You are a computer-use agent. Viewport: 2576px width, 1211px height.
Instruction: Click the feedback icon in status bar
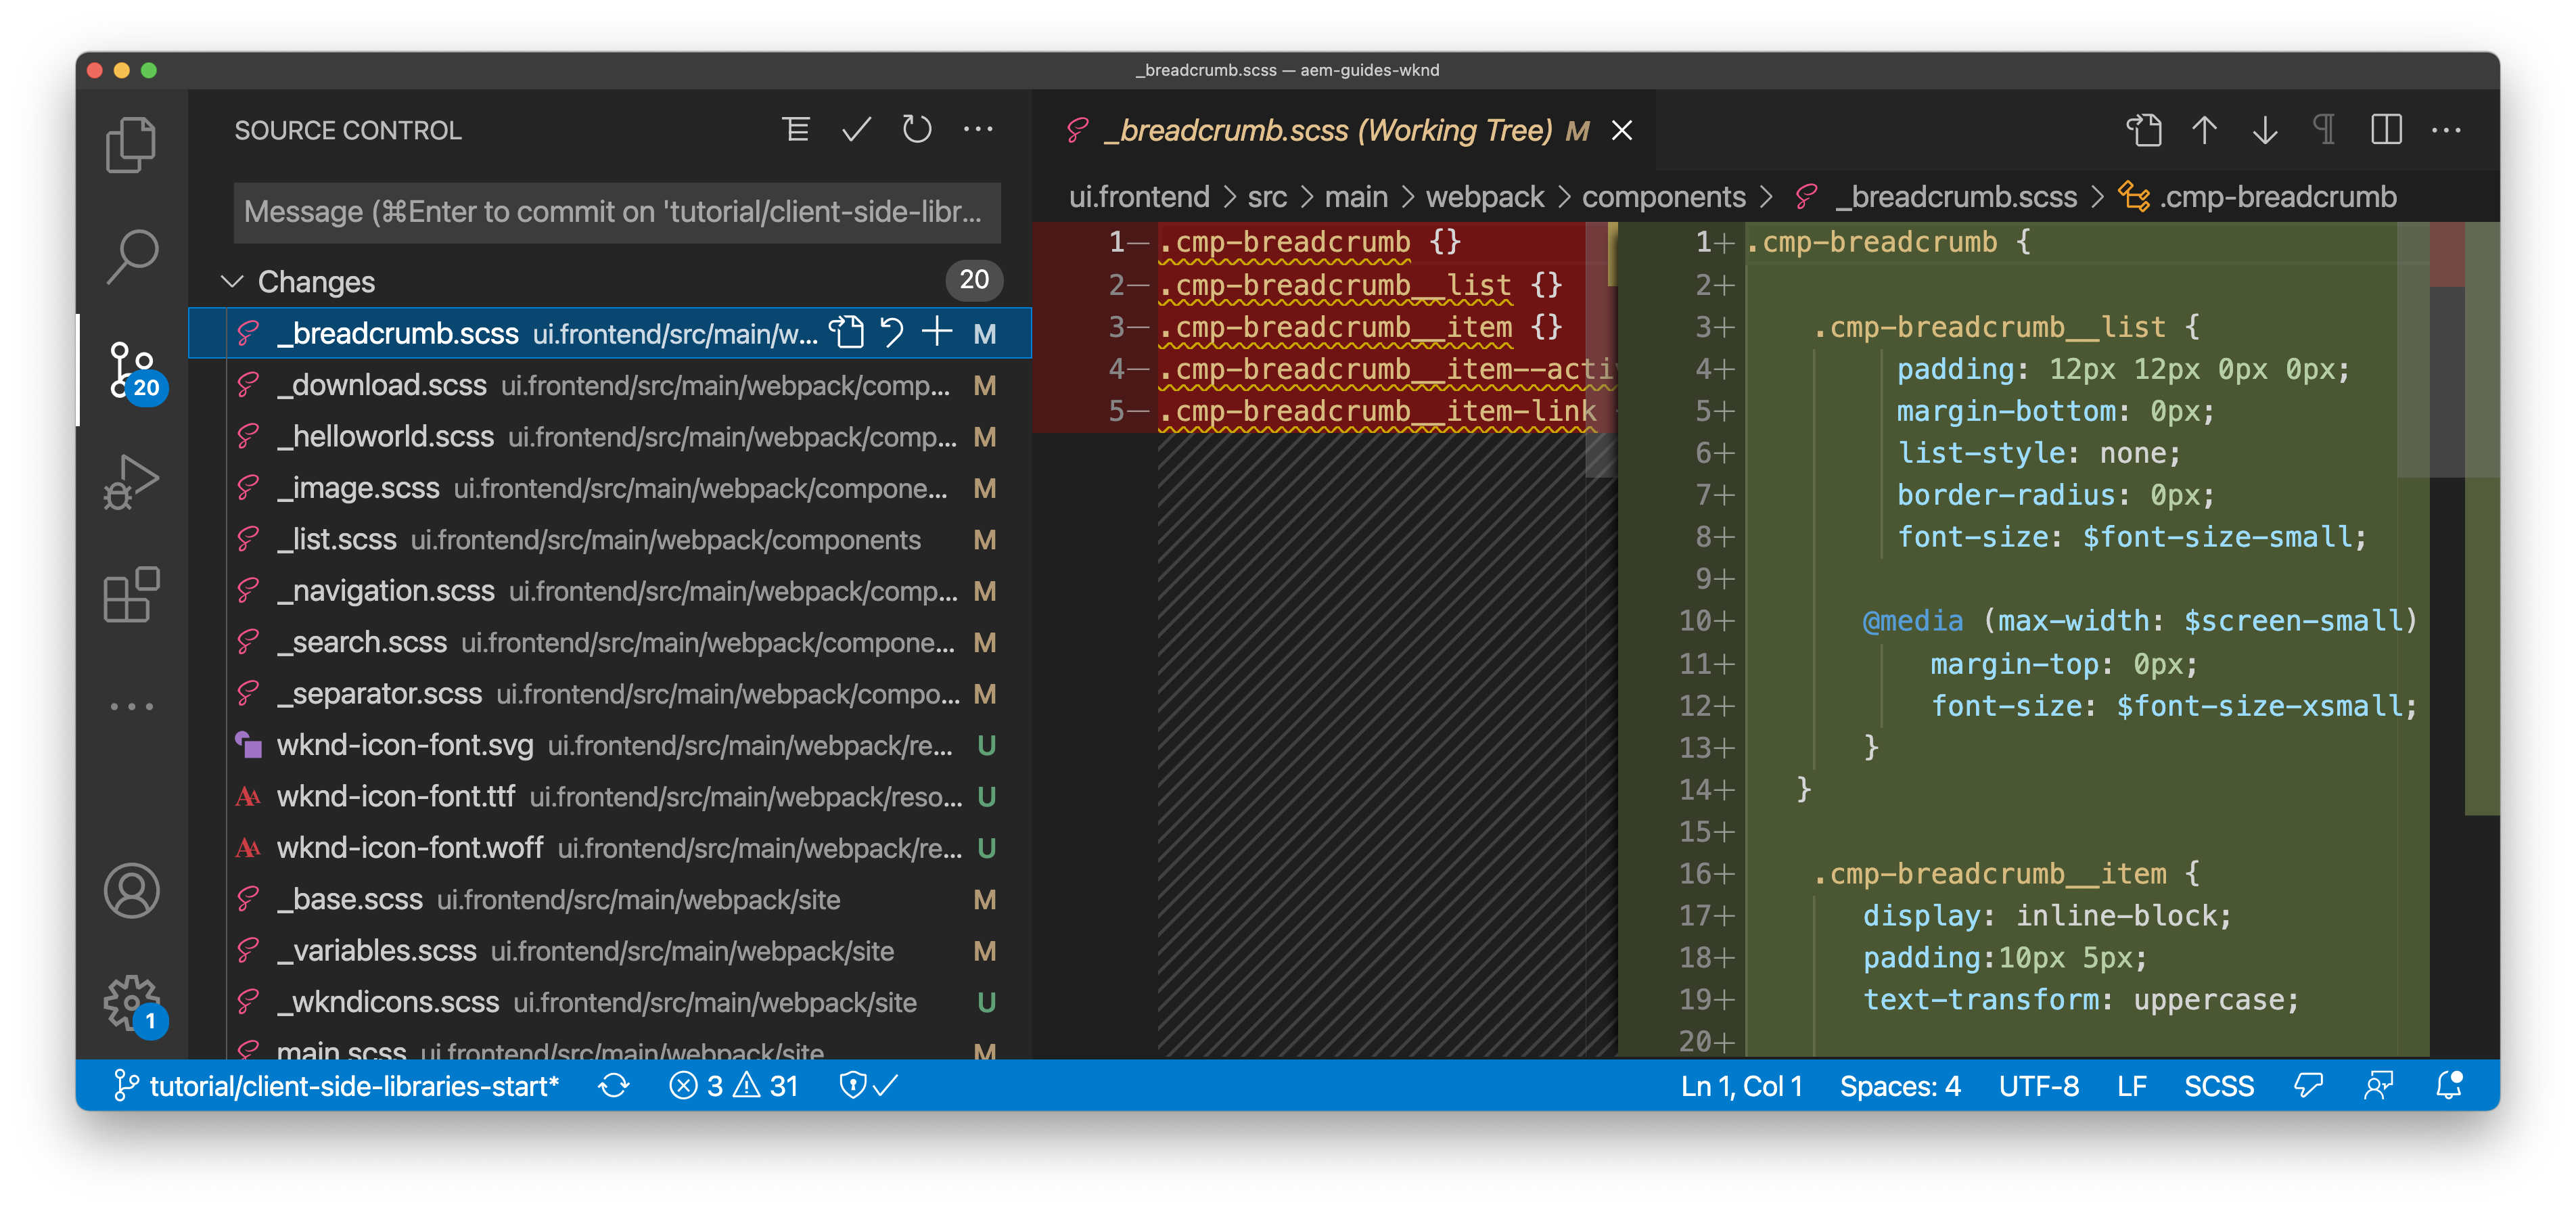click(2308, 1086)
